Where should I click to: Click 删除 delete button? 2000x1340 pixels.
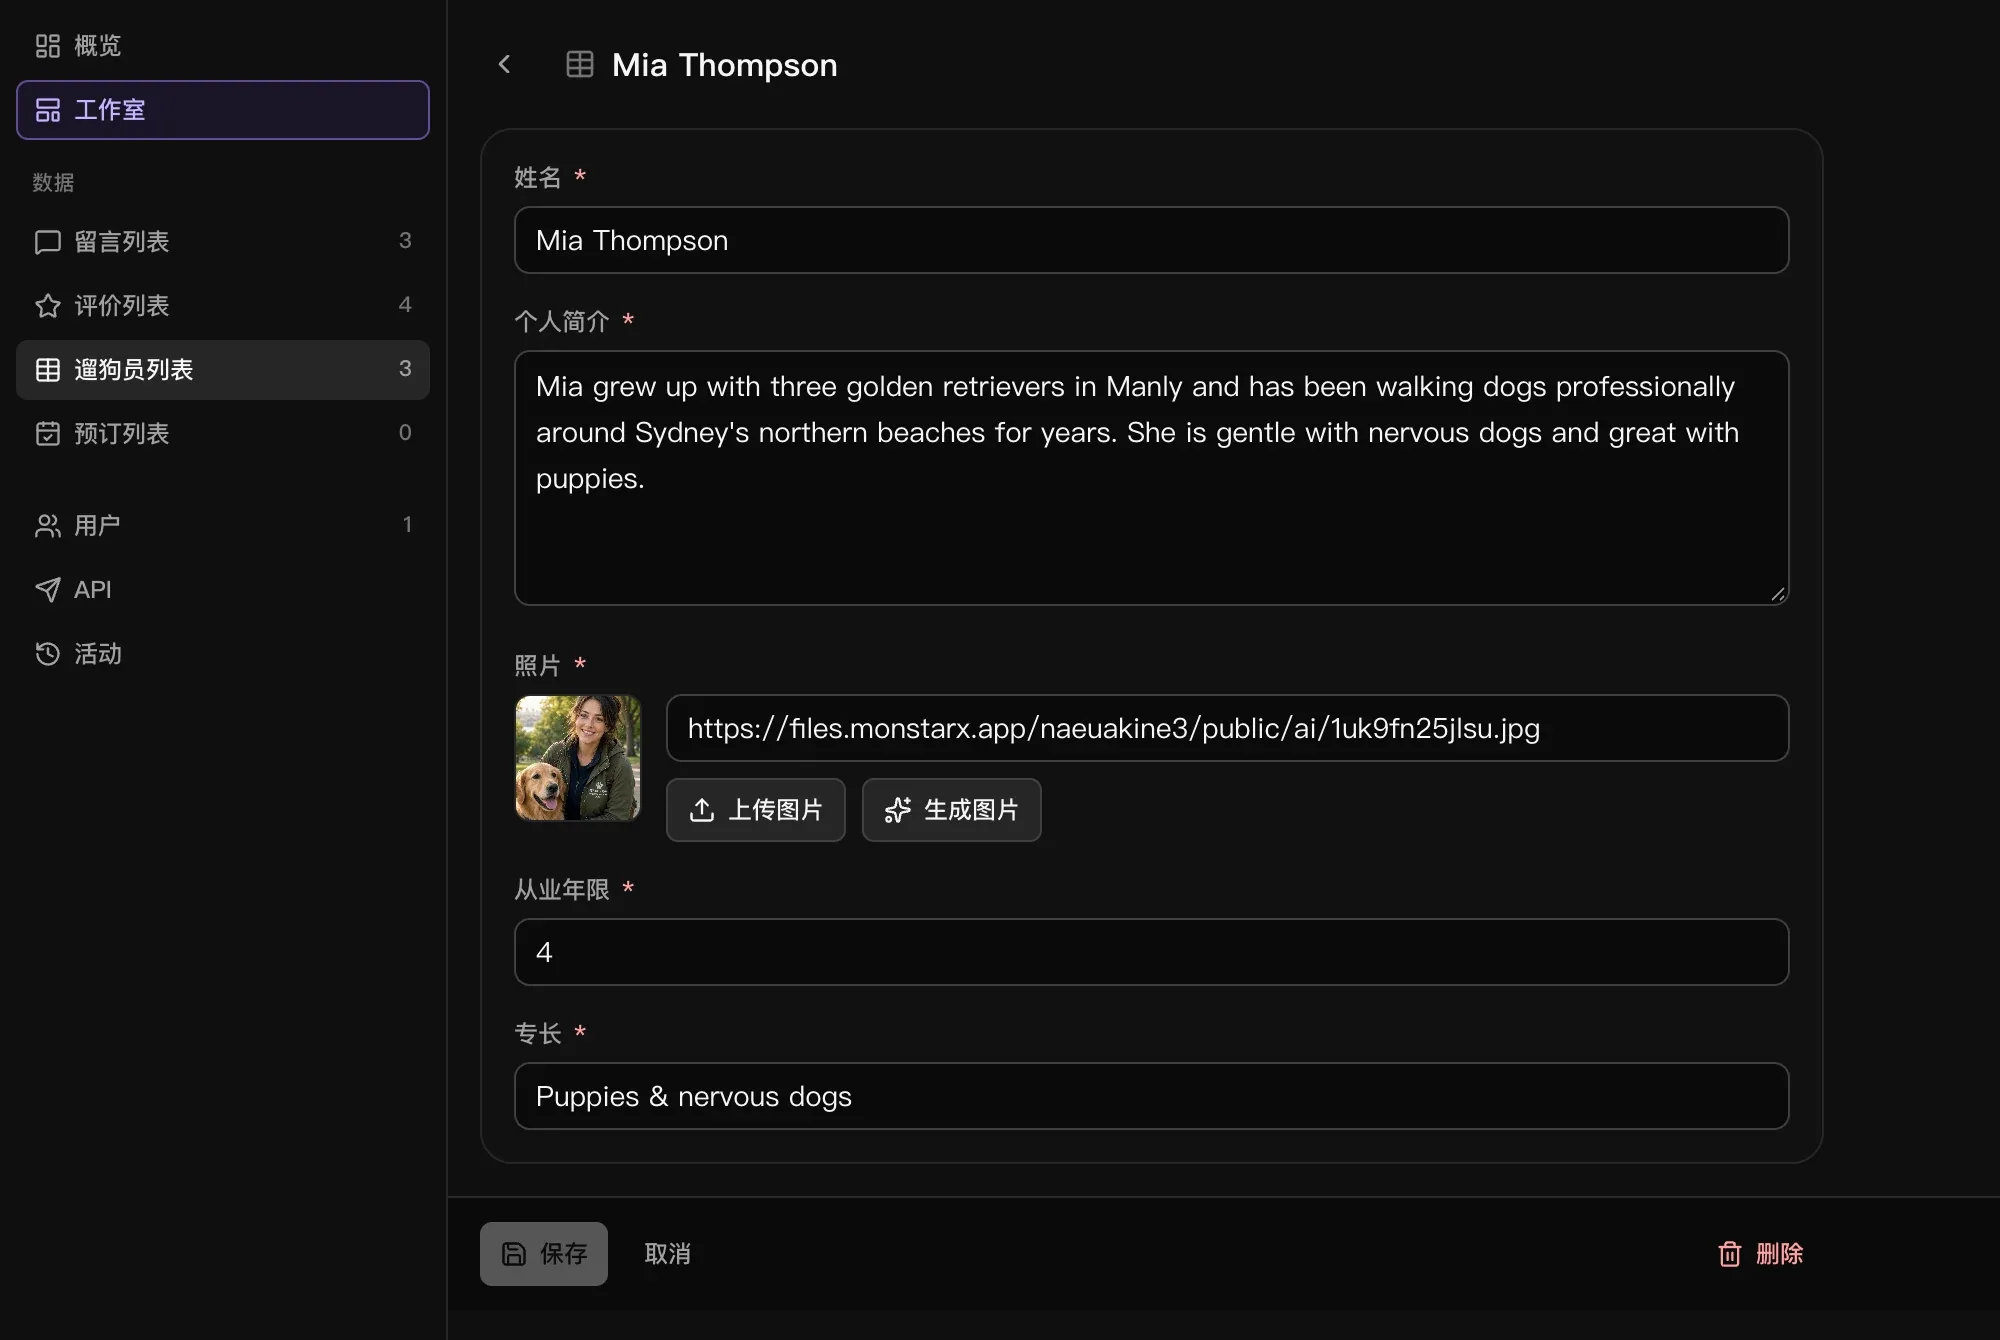tap(1760, 1254)
